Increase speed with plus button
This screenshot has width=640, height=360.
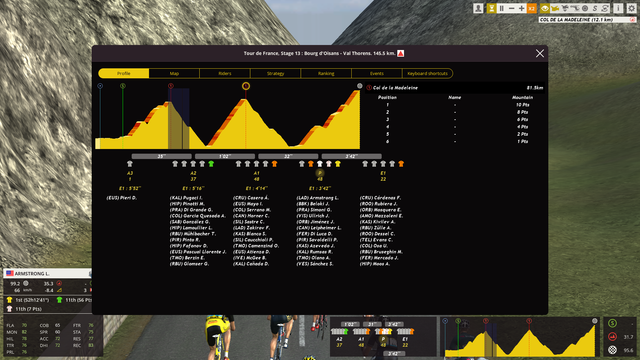coord(521,8)
